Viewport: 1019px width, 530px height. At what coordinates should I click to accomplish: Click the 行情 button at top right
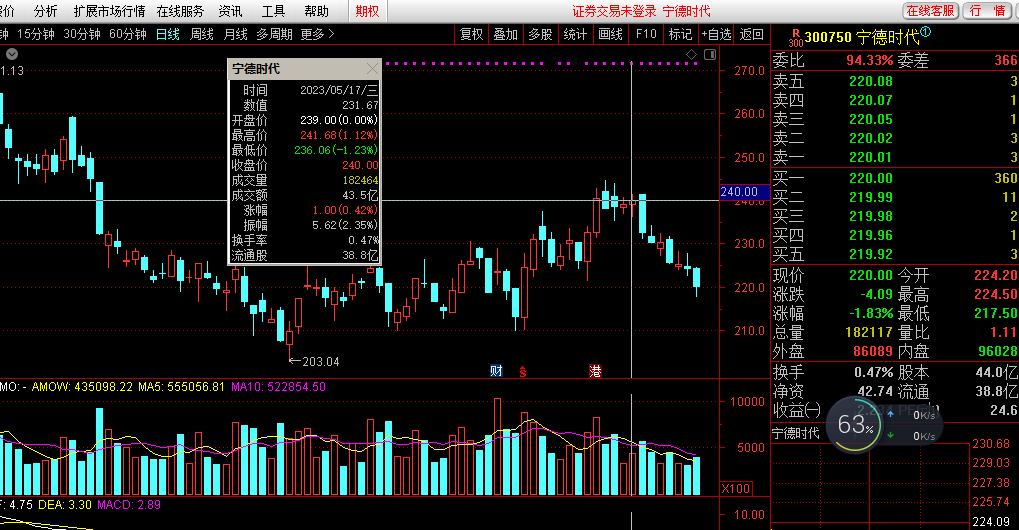point(987,10)
